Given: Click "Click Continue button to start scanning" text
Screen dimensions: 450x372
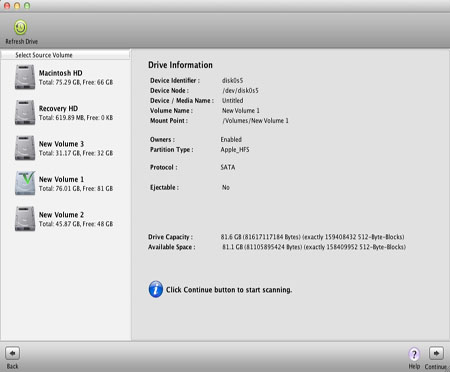Looking at the screenshot, I should pyautogui.click(x=229, y=290).
